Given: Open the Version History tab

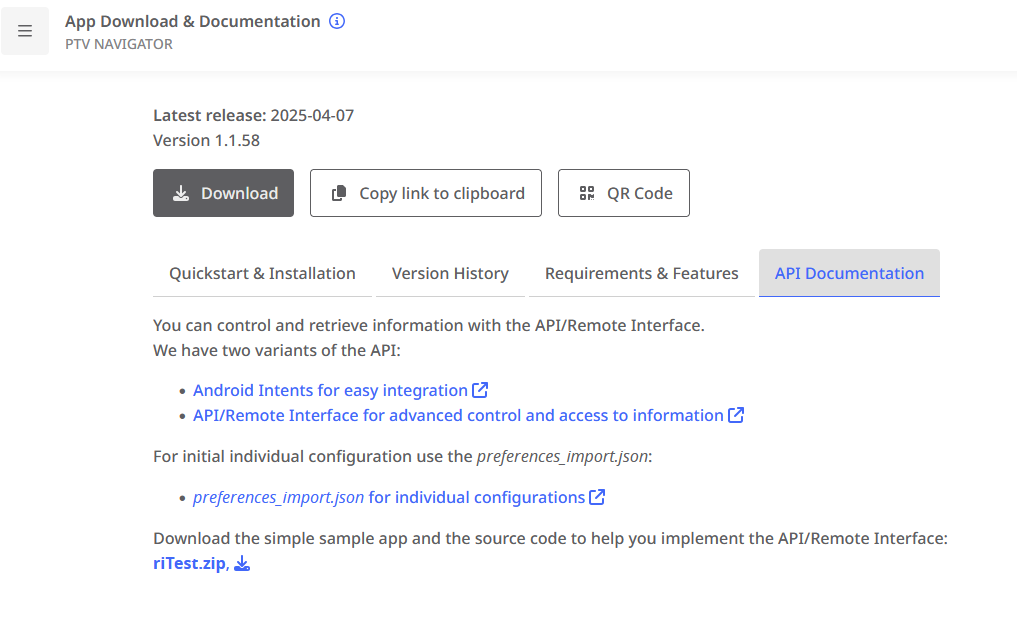Looking at the screenshot, I should pyautogui.click(x=450, y=273).
